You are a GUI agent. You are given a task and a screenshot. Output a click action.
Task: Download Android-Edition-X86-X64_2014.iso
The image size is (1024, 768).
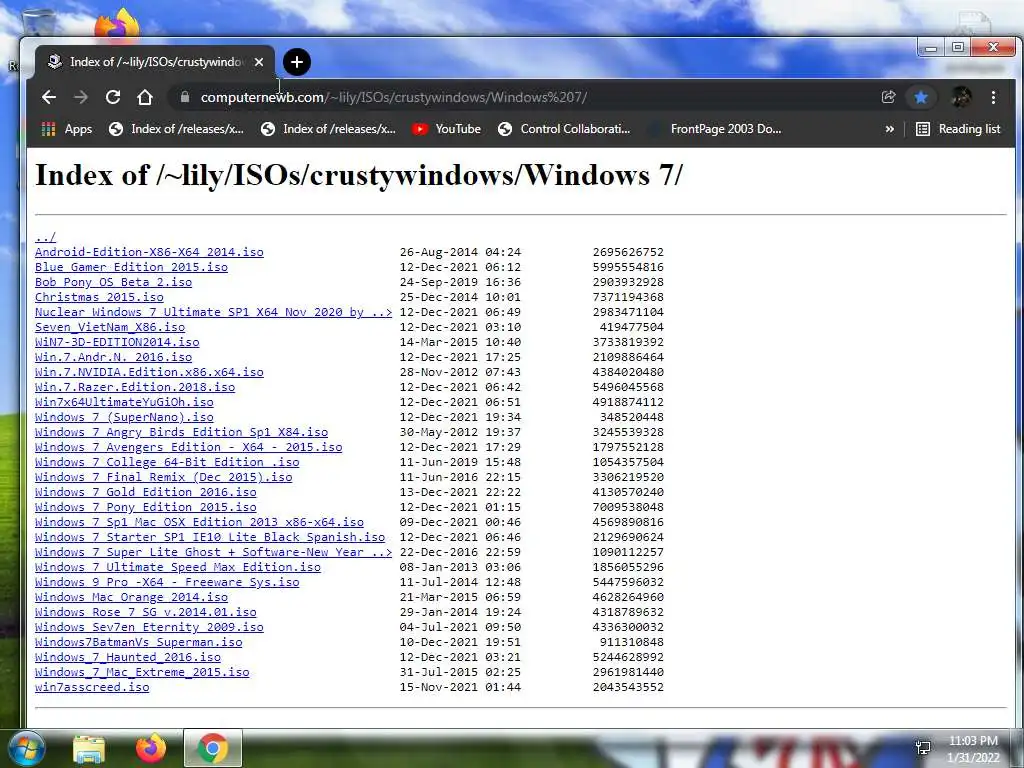pos(150,252)
